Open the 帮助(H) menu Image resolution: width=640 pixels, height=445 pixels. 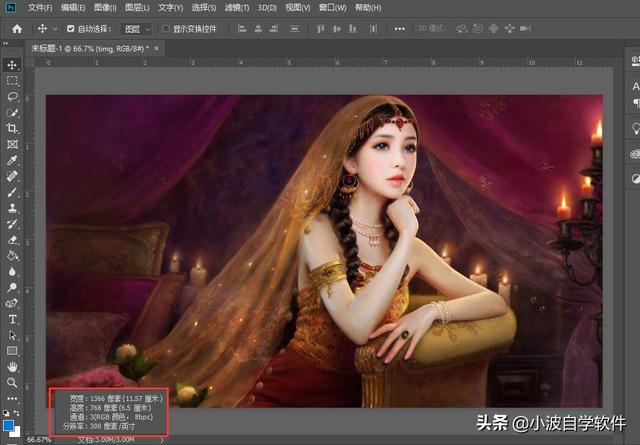368,8
